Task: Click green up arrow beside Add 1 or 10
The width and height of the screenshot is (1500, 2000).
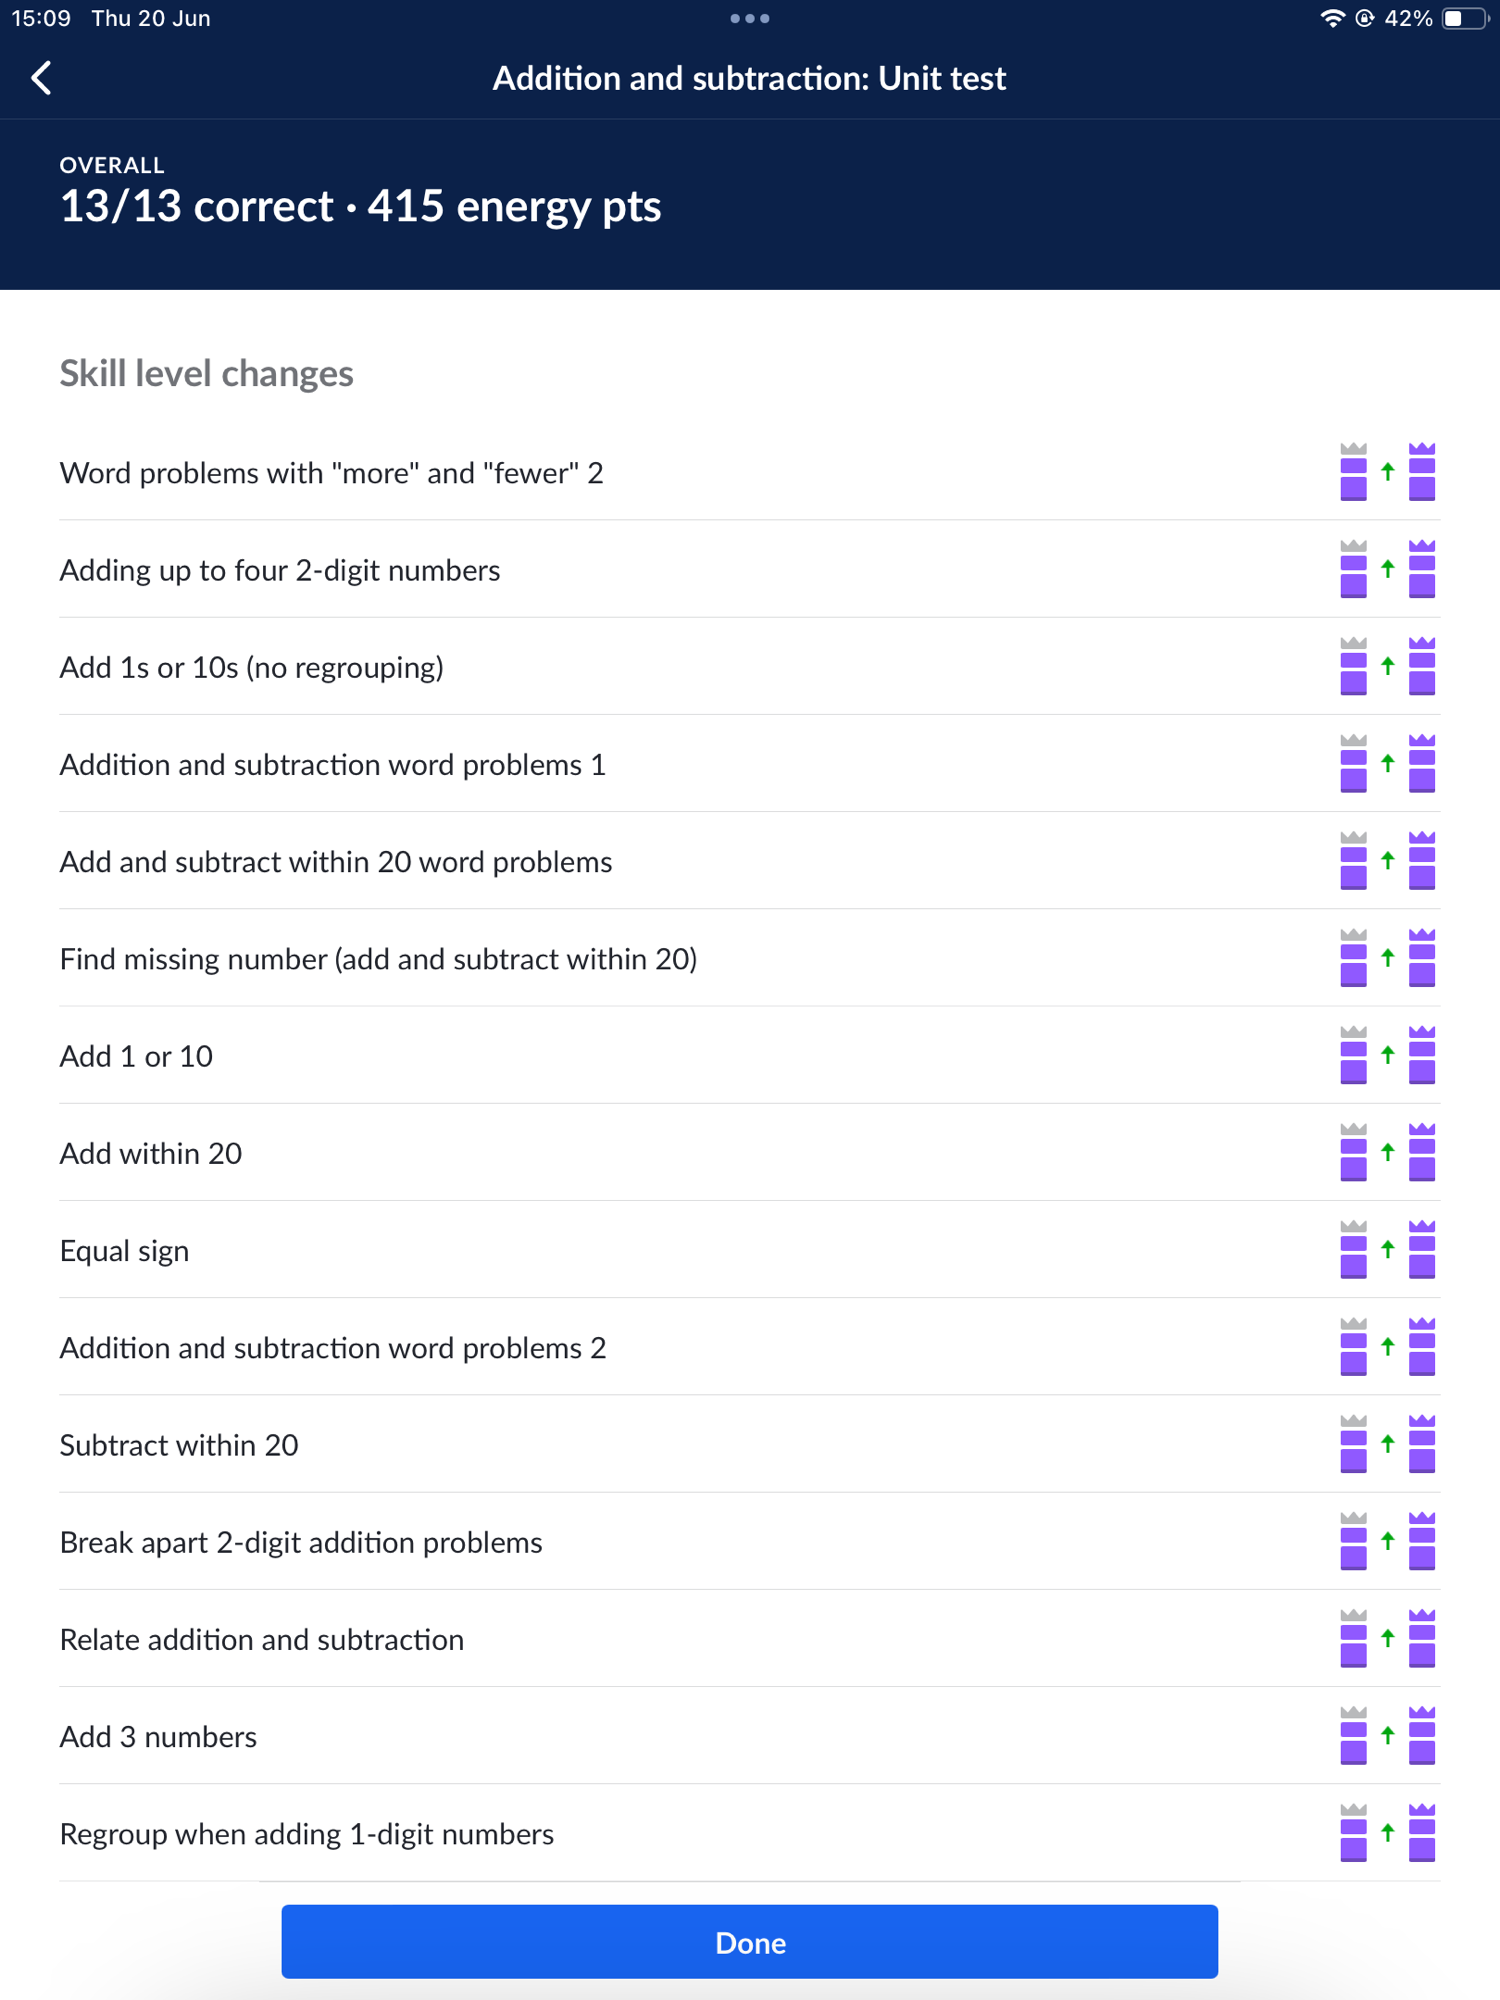Action: 1387,1054
